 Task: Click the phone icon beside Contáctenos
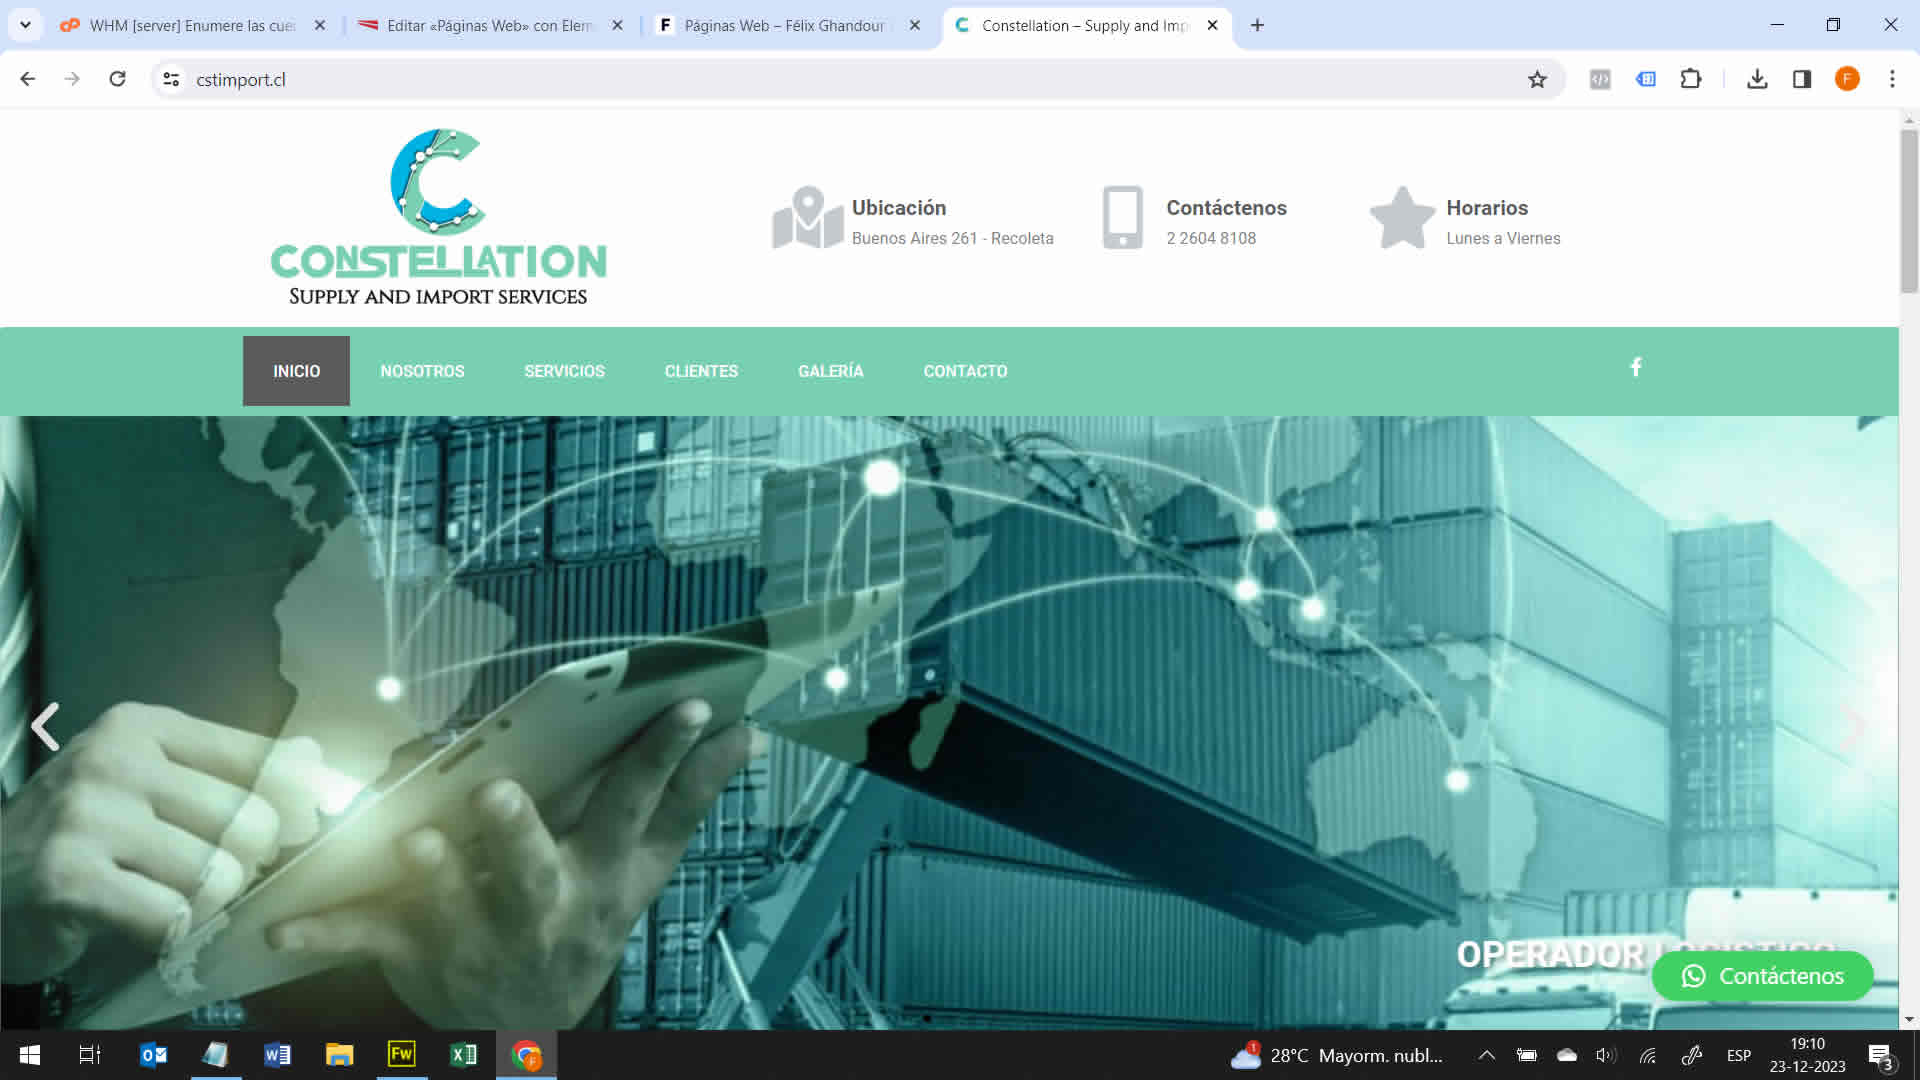click(x=1122, y=217)
